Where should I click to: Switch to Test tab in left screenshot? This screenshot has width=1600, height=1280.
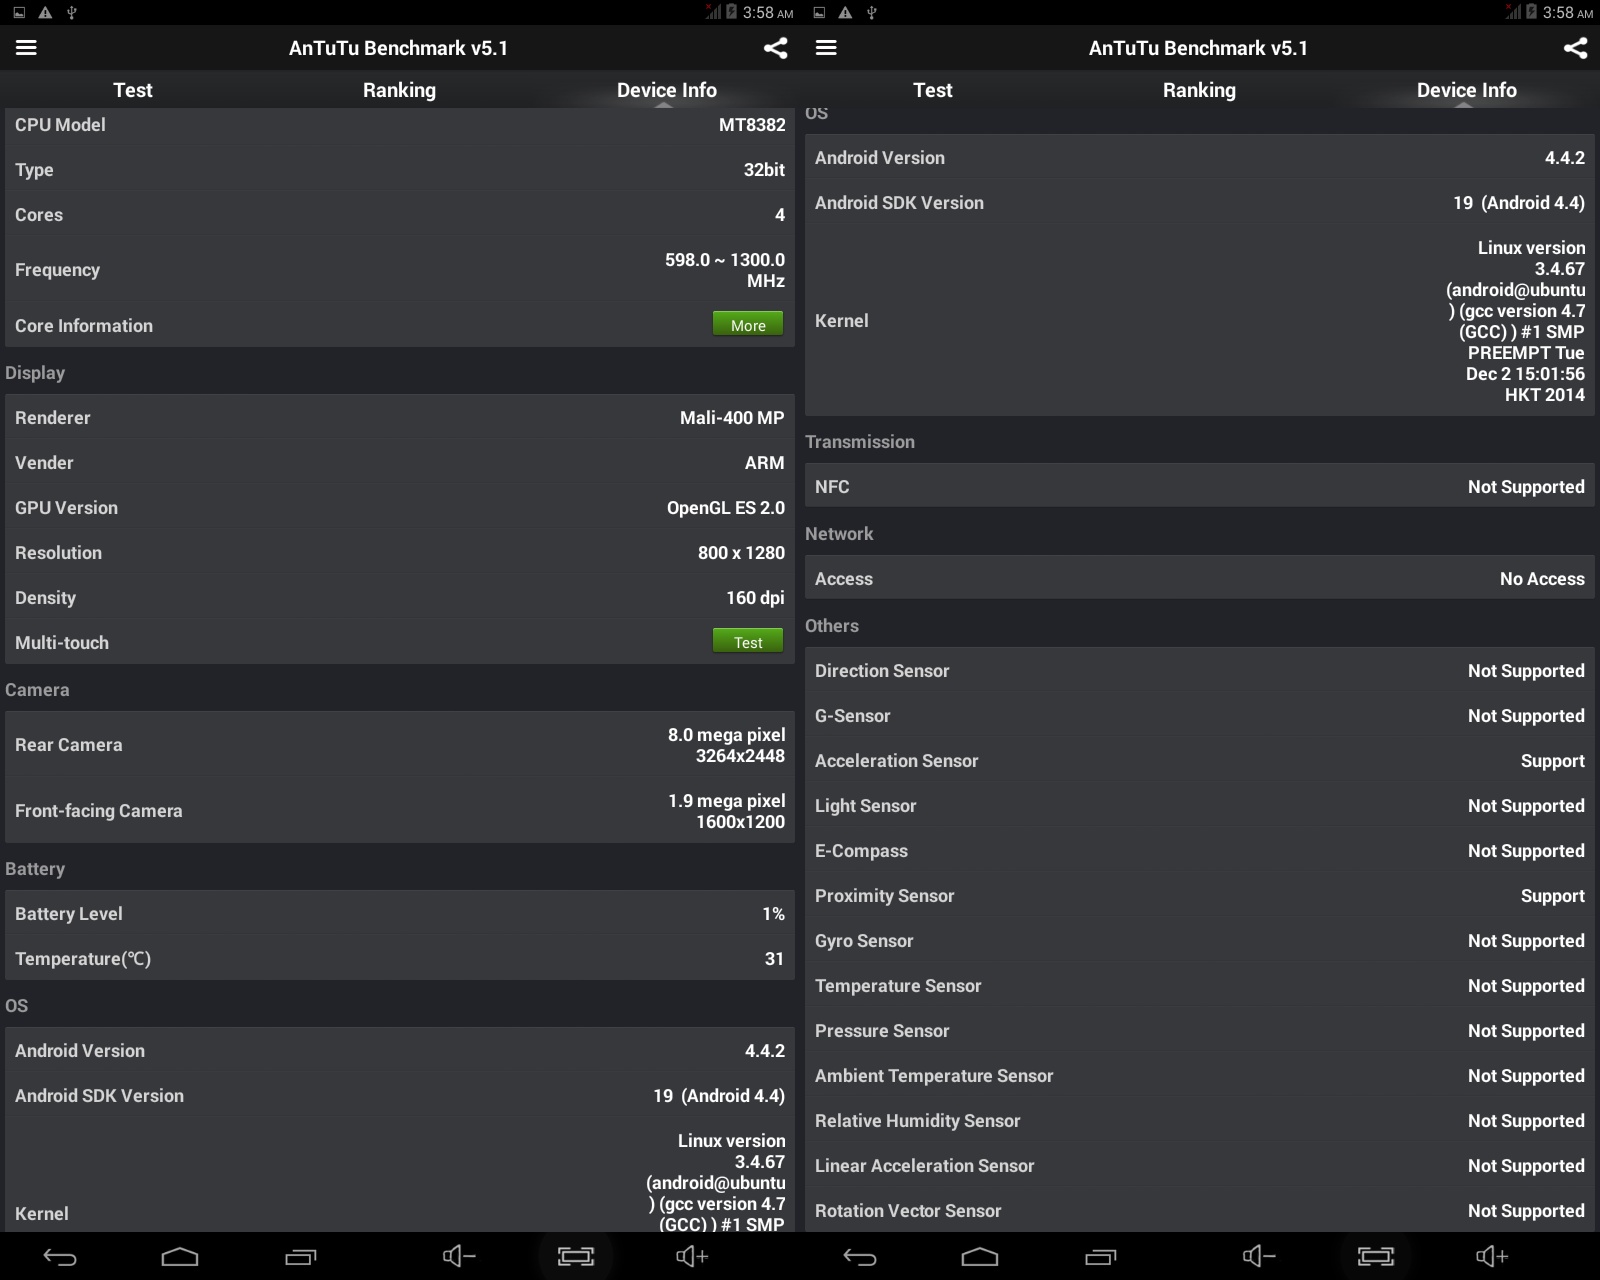pyautogui.click(x=133, y=90)
